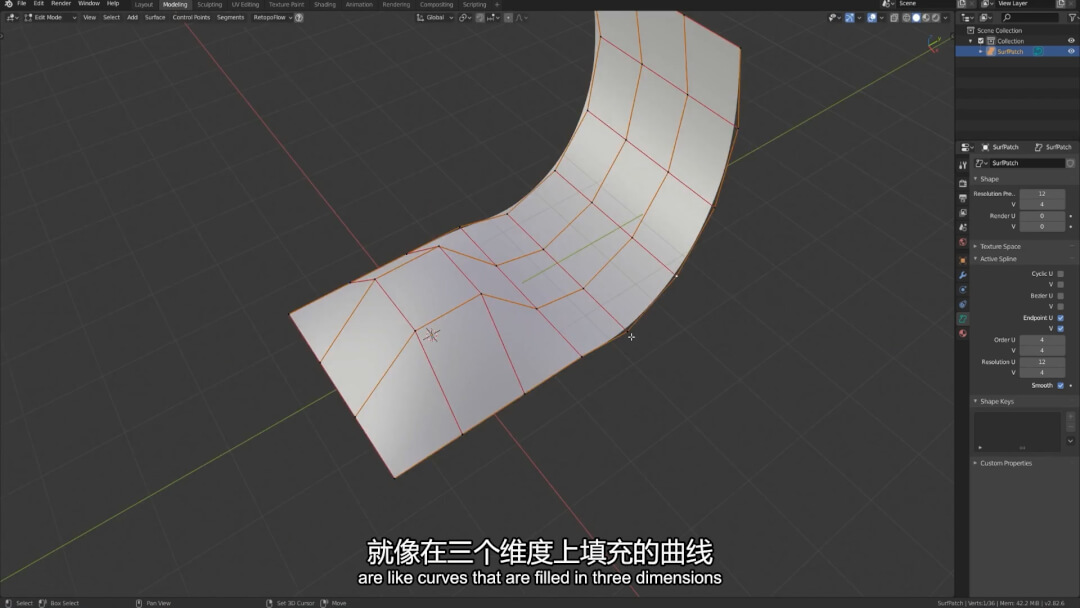
Task: Click the SurfPatch data name field
Action: (1027, 163)
